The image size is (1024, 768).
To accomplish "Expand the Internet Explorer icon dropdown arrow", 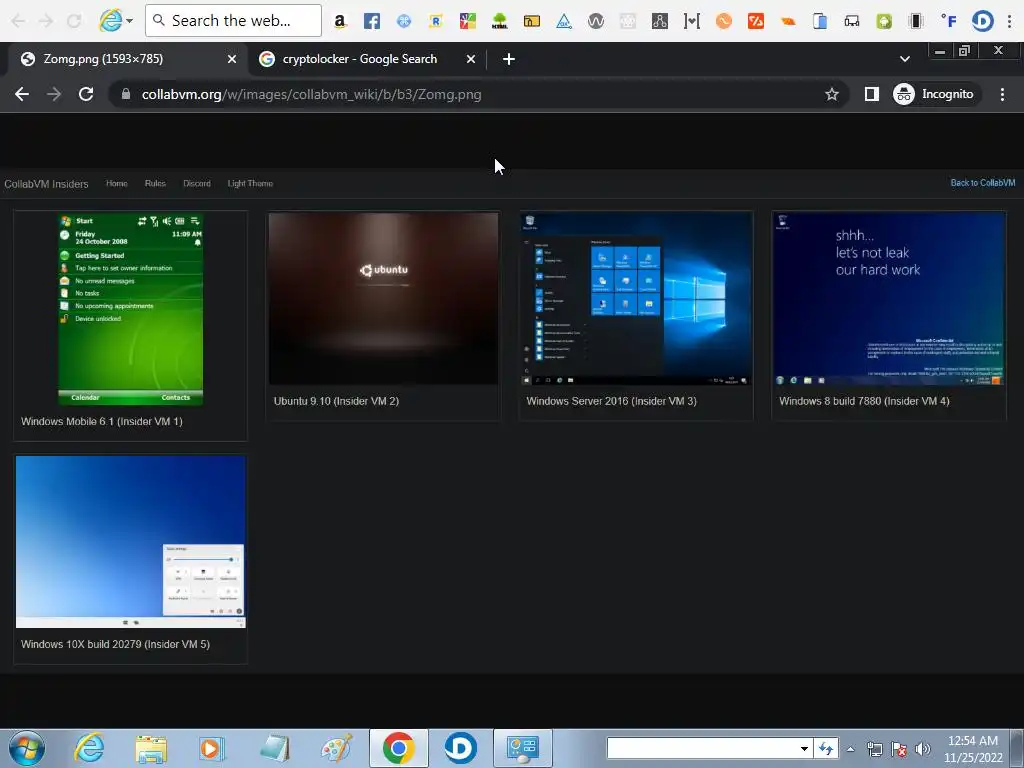I will pyautogui.click(x=129, y=21).
